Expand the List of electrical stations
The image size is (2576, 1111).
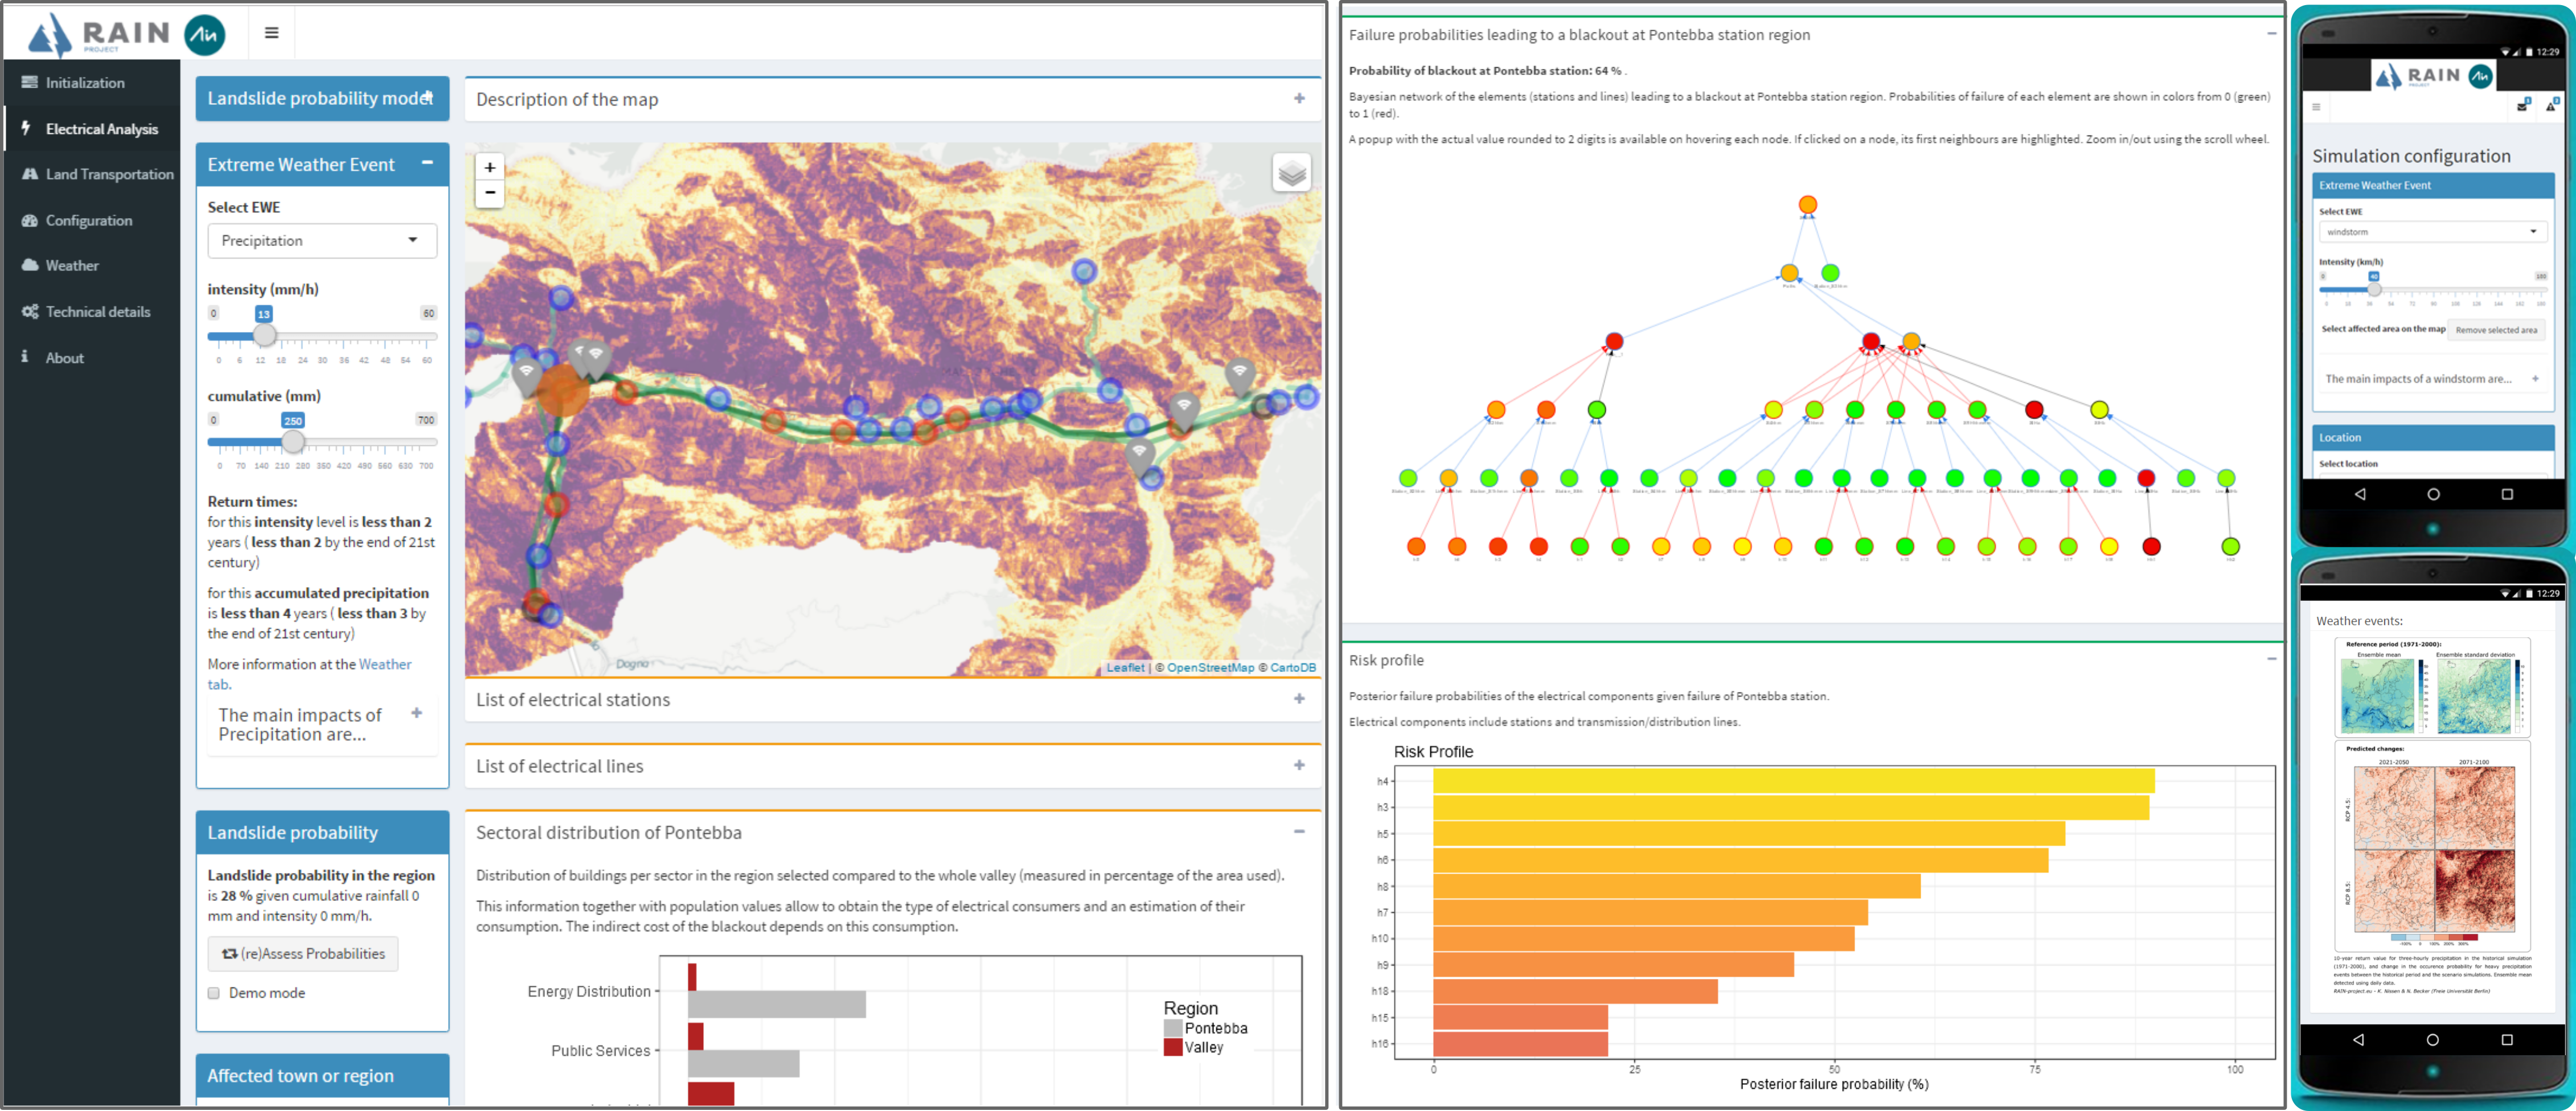1299,699
